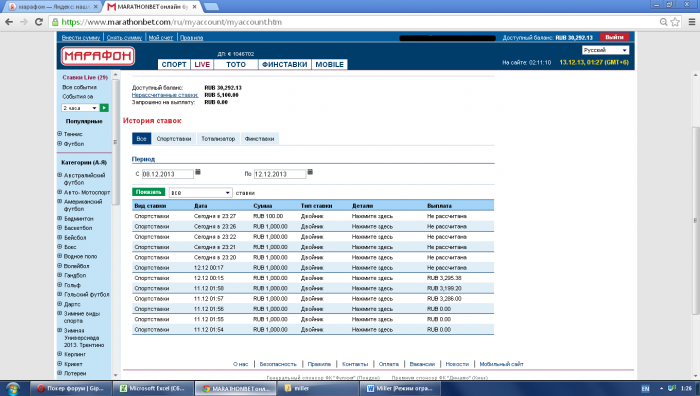Open the 2 часа time dropdown
The width and height of the screenshot is (700, 396).
click(x=80, y=108)
